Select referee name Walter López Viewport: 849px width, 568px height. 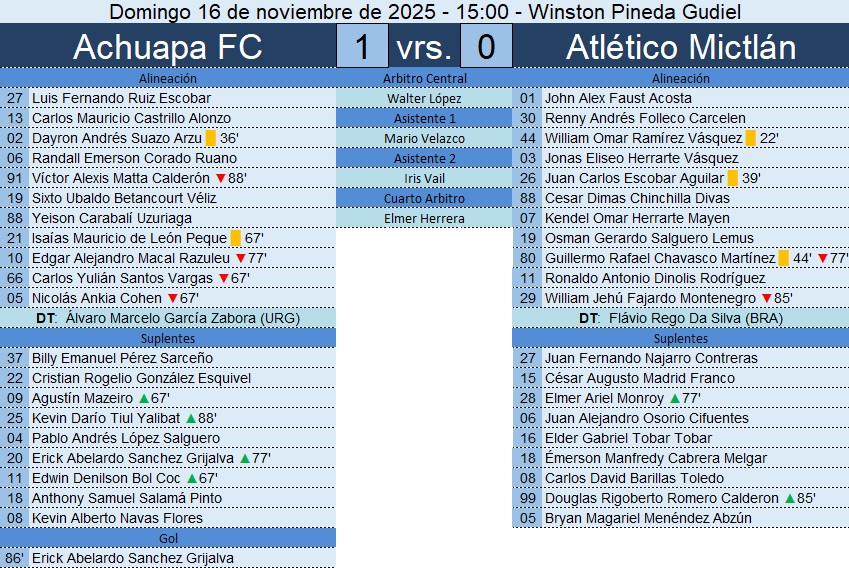point(424,98)
